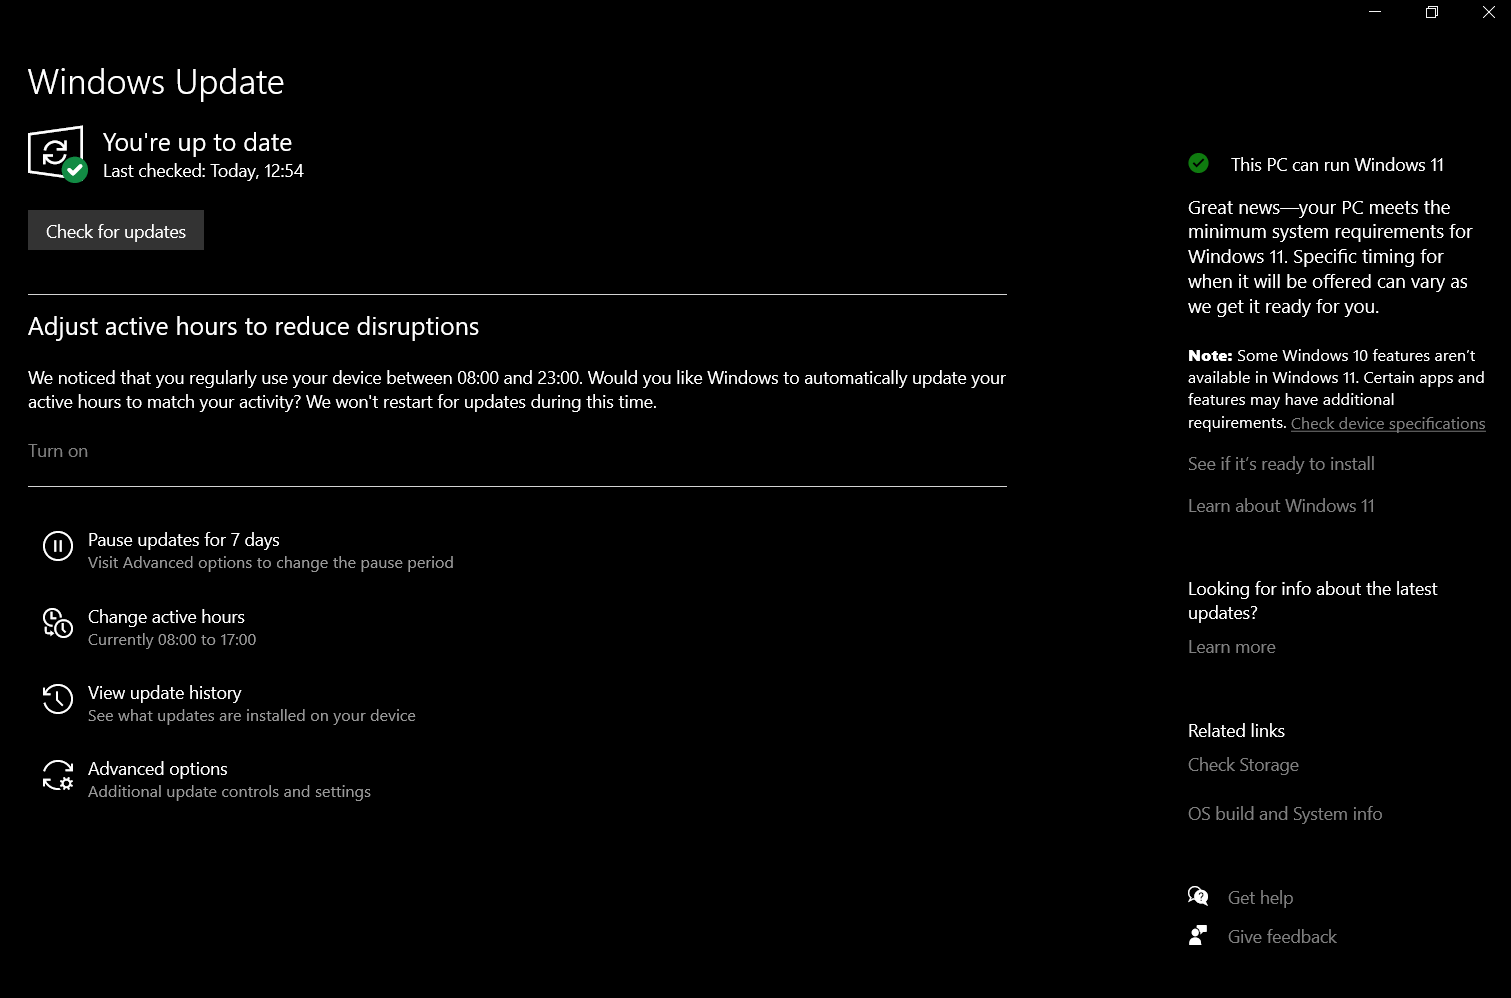Pause updates for 7 days
This screenshot has width=1511, height=998.
[184, 540]
